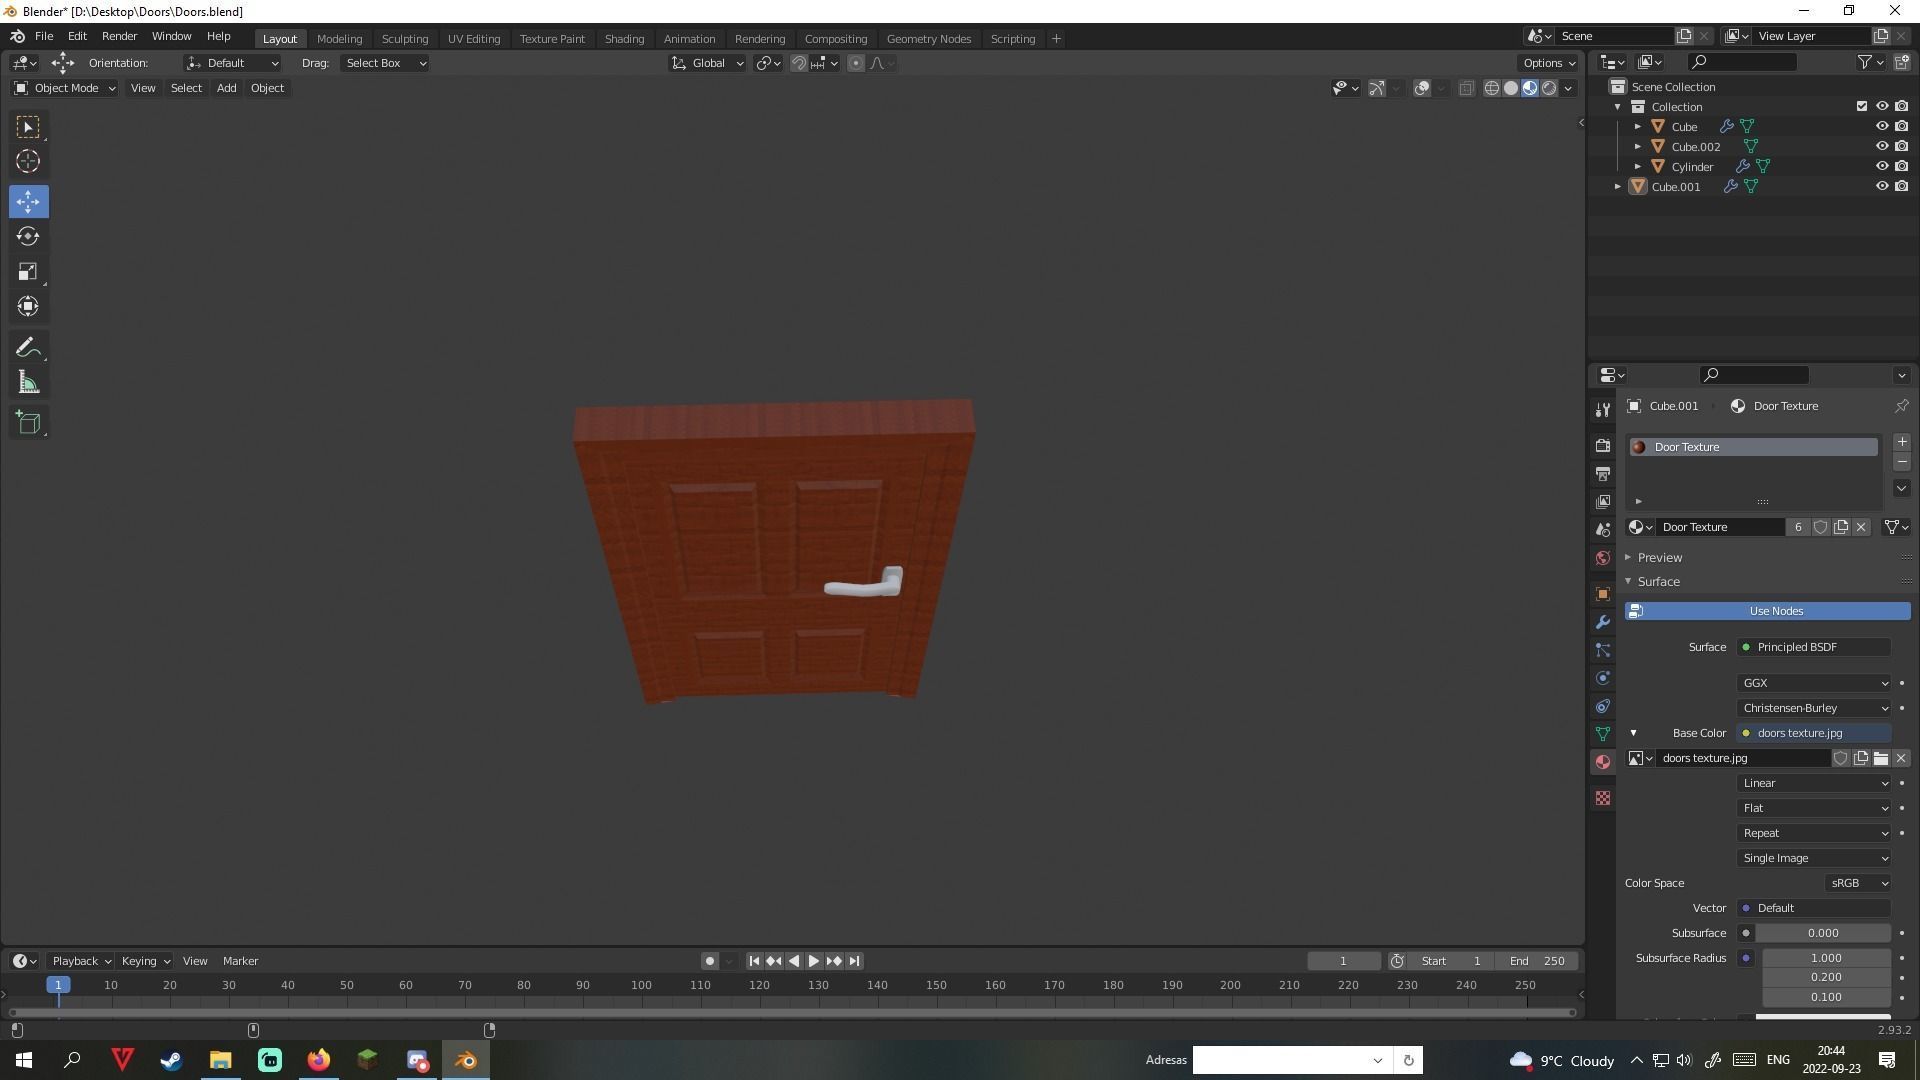The height and width of the screenshot is (1080, 1920).
Task: Unlink the doors texture.jpg image
Action: click(x=1901, y=758)
